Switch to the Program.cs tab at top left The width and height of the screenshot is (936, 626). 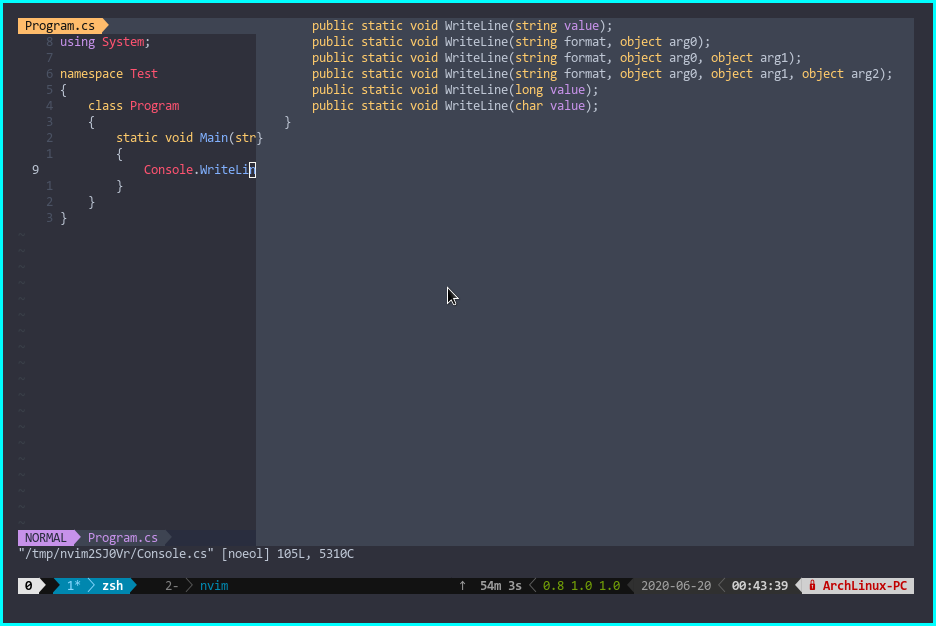point(57,26)
